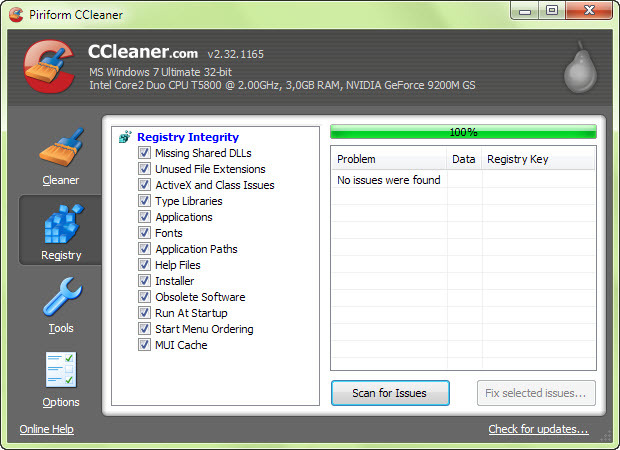Click 'No issues were found' row
620x450 pixels.
pos(463,180)
